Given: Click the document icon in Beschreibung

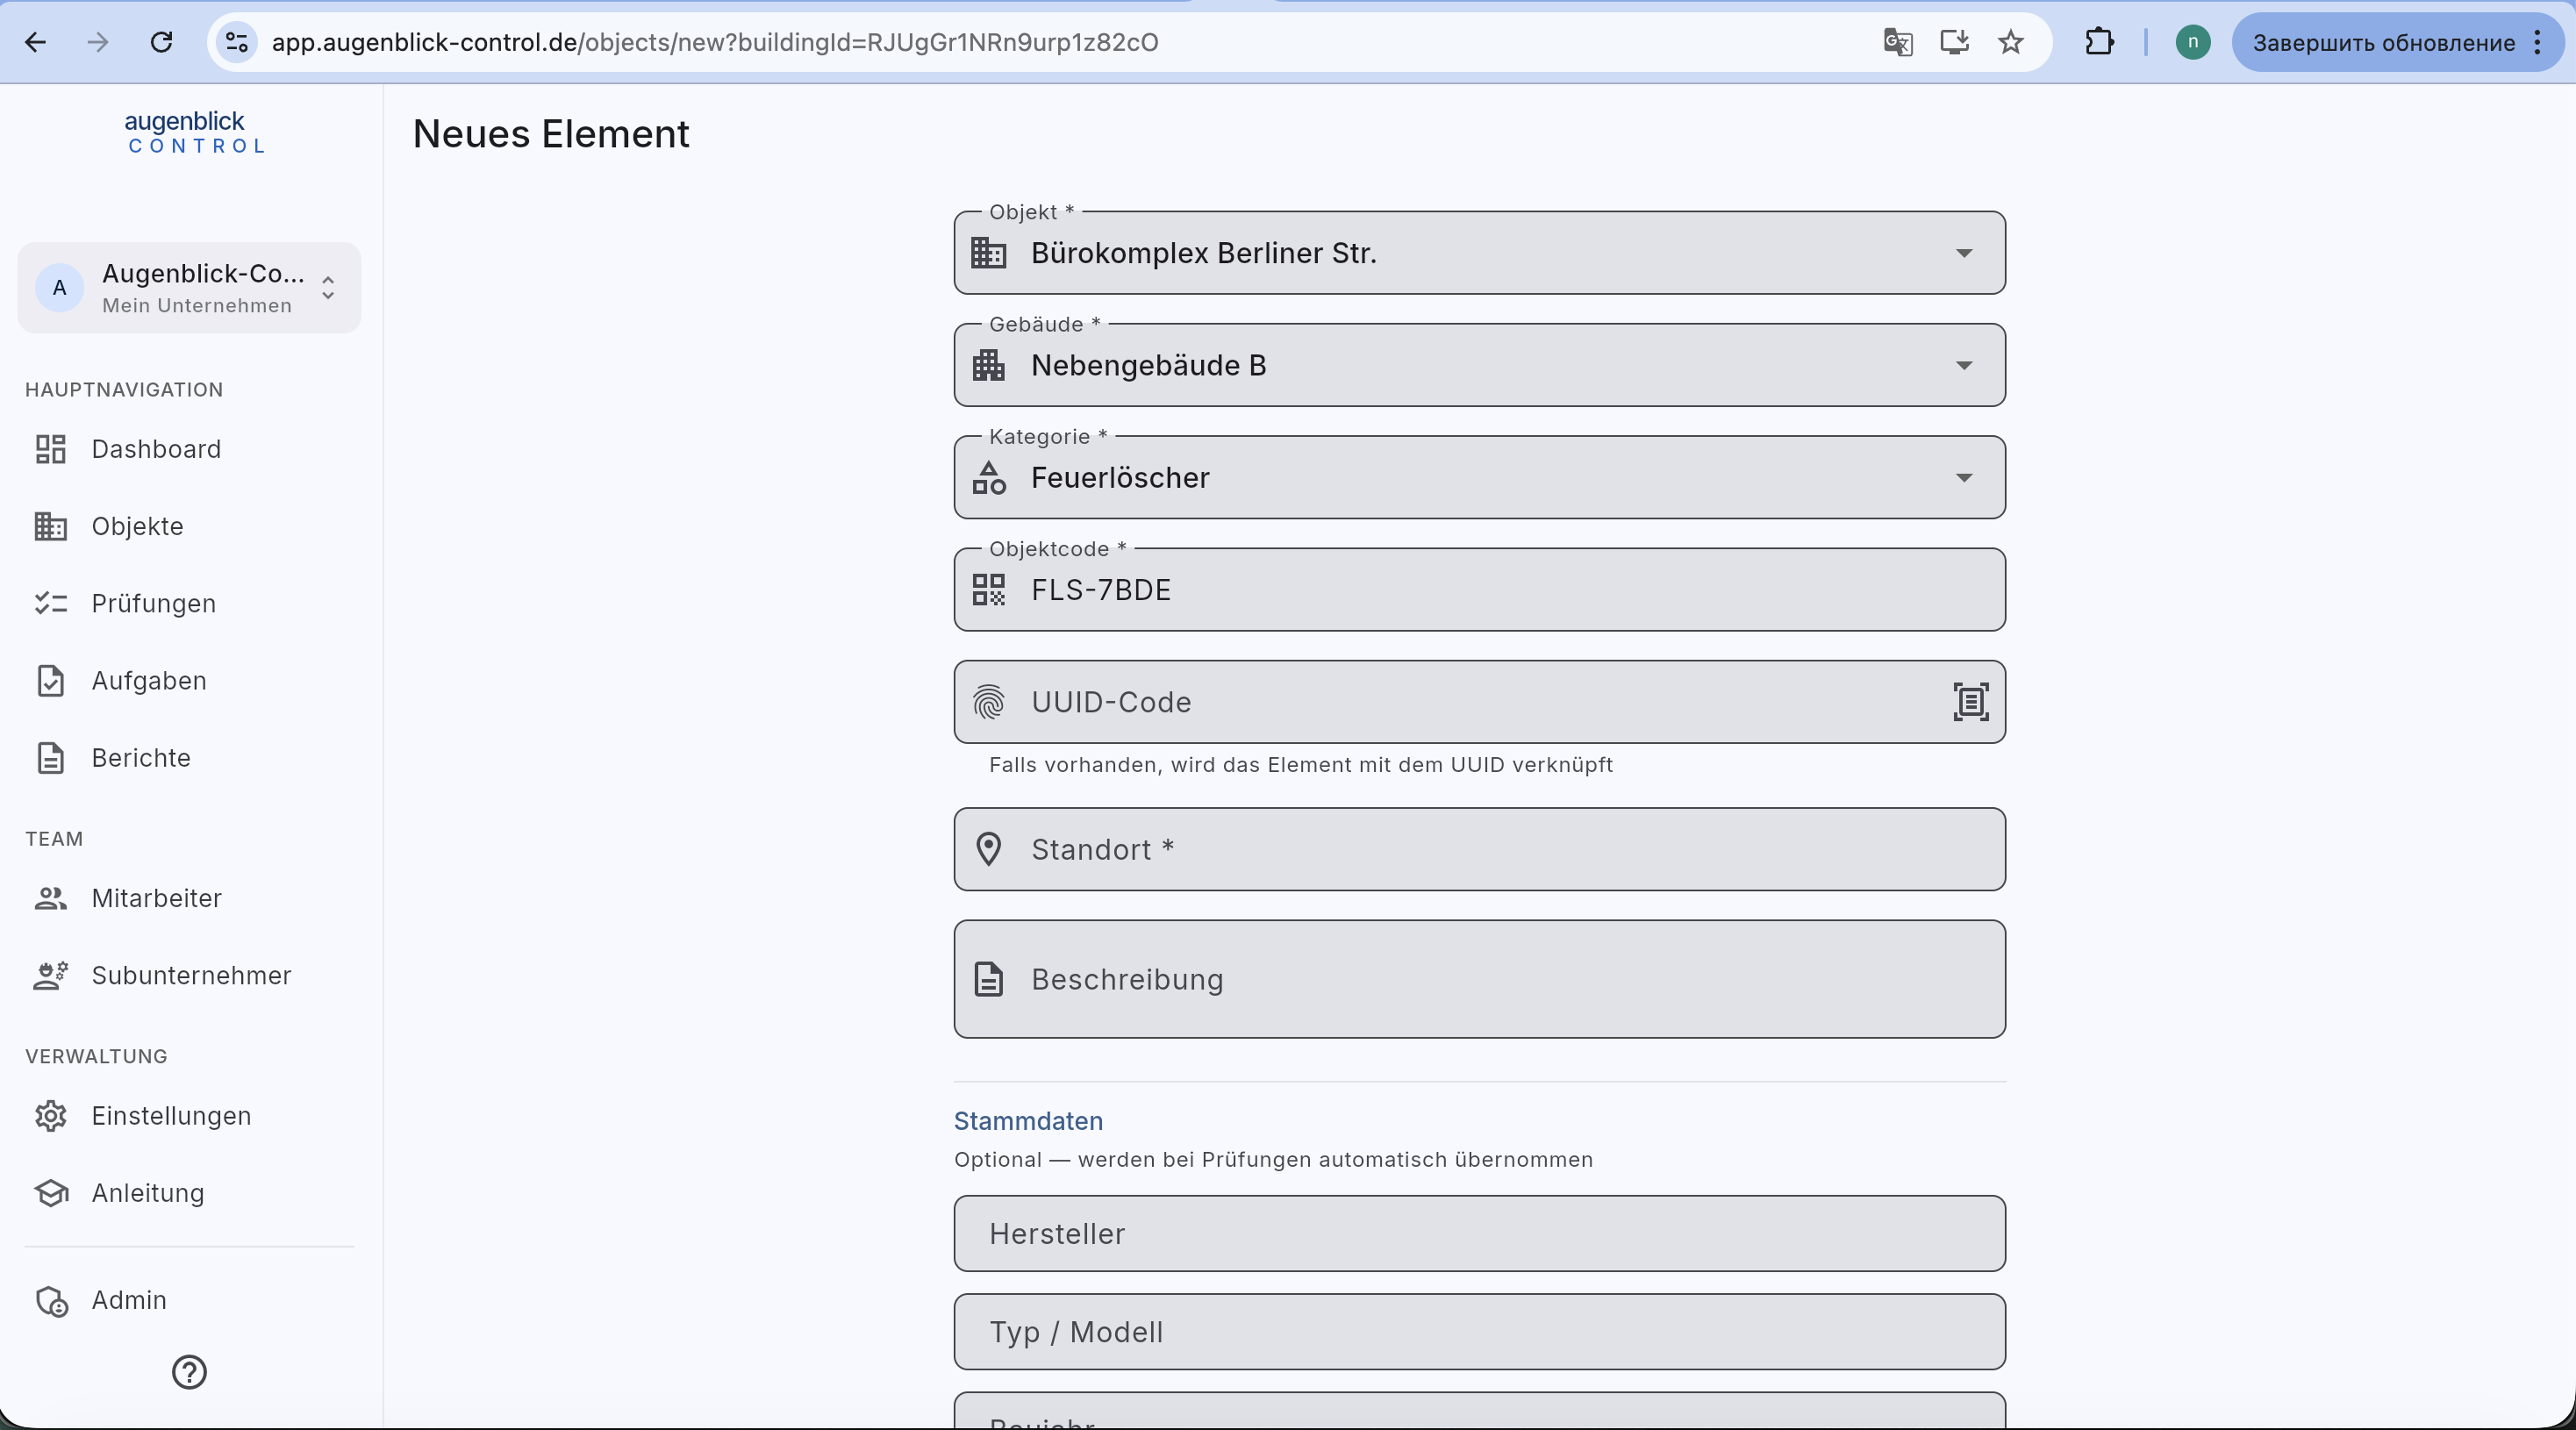Looking at the screenshot, I should coord(988,979).
